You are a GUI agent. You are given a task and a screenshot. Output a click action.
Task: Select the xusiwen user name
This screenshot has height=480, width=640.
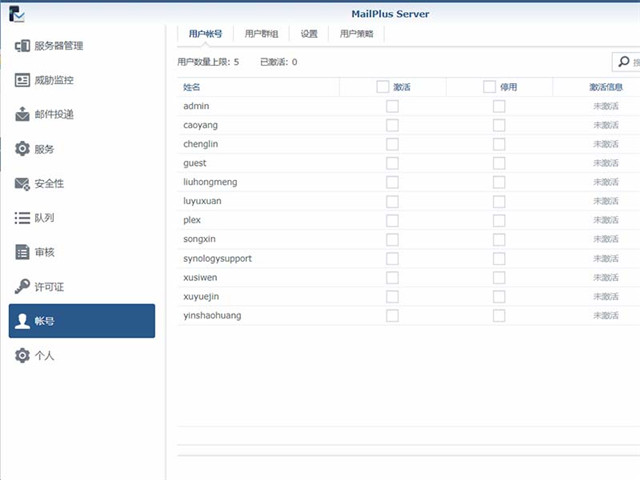(x=200, y=278)
